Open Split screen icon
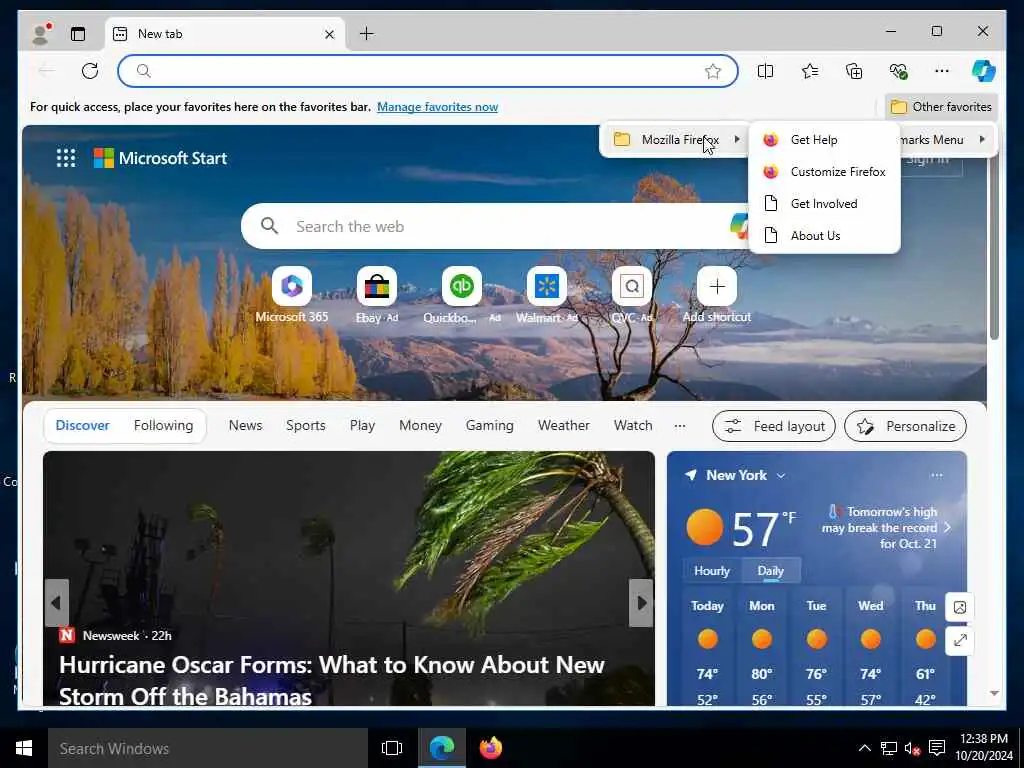1024x768 pixels. click(765, 71)
